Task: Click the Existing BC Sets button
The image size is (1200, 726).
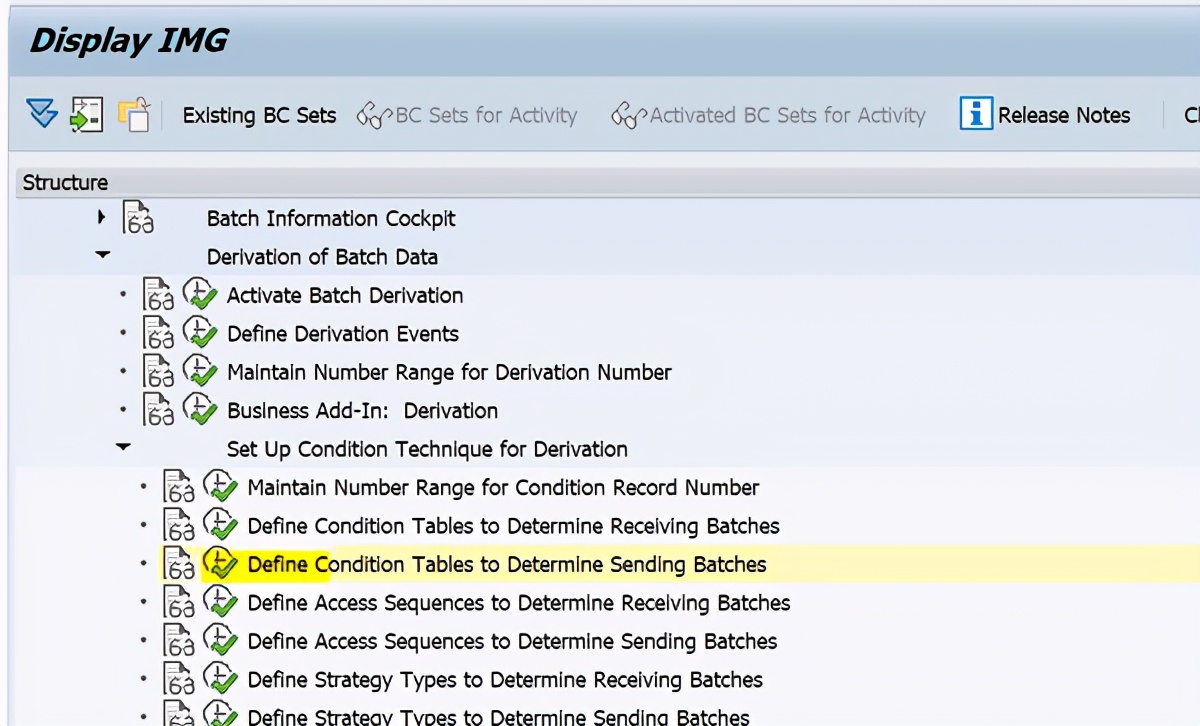Action: click(x=258, y=115)
